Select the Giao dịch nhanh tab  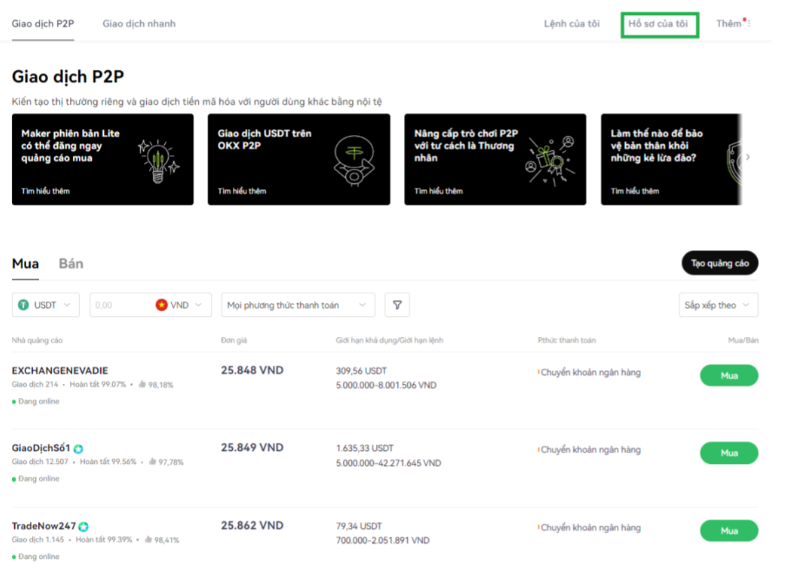[x=139, y=23]
